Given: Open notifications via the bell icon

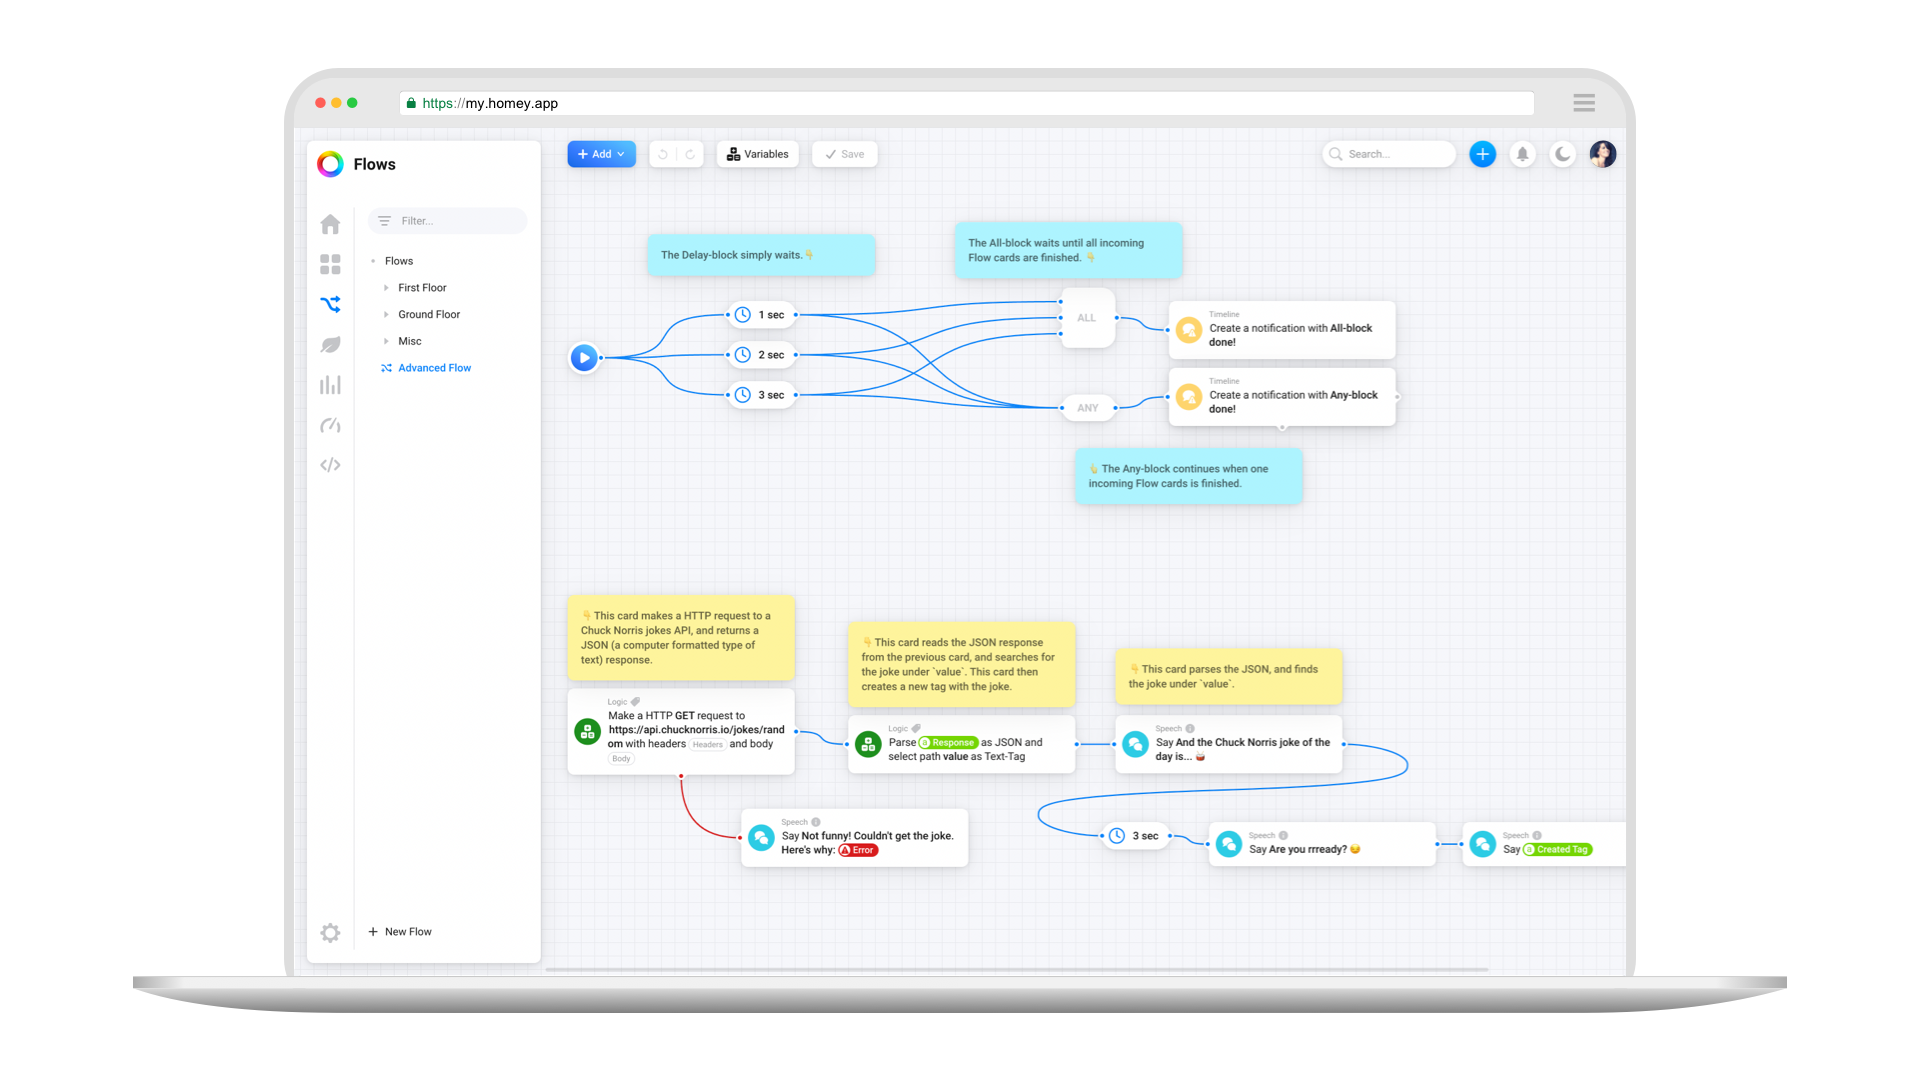Looking at the screenshot, I should click(x=1522, y=154).
